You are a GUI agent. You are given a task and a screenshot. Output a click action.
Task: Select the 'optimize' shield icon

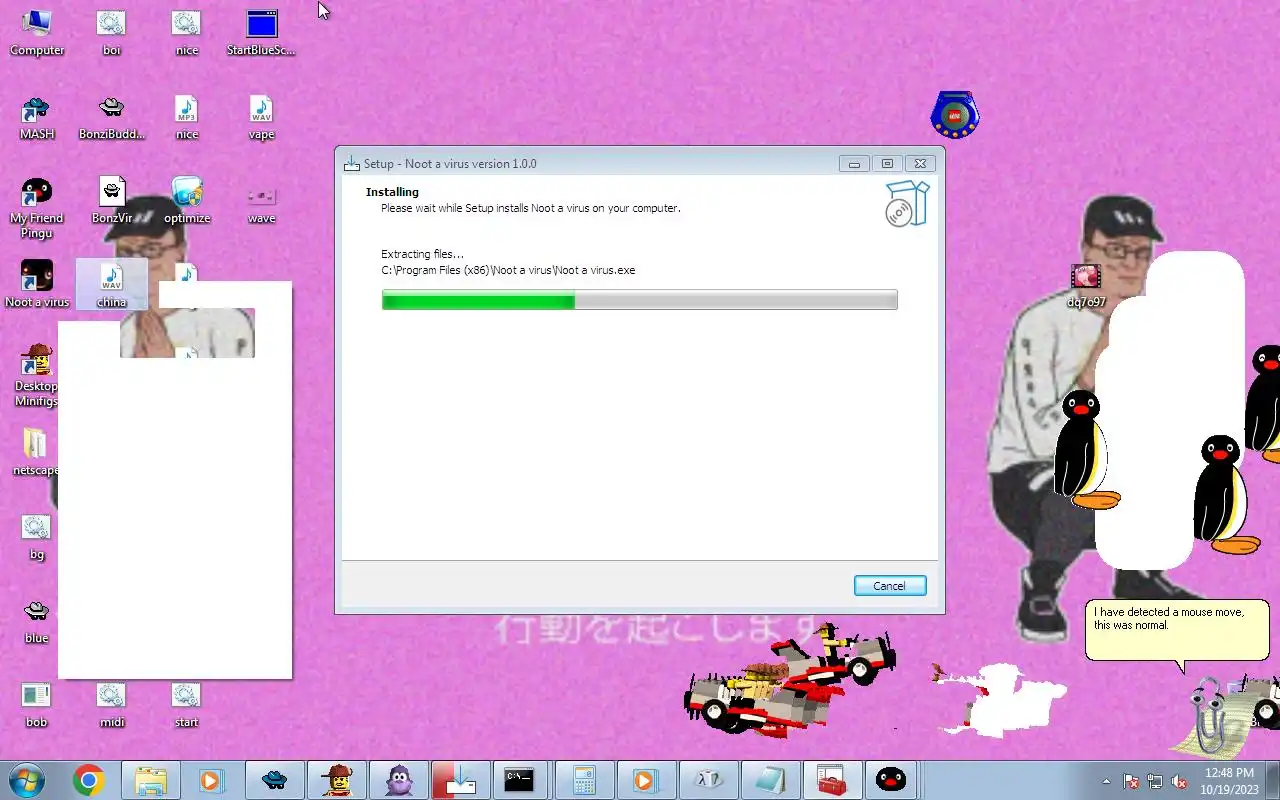[187, 201]
